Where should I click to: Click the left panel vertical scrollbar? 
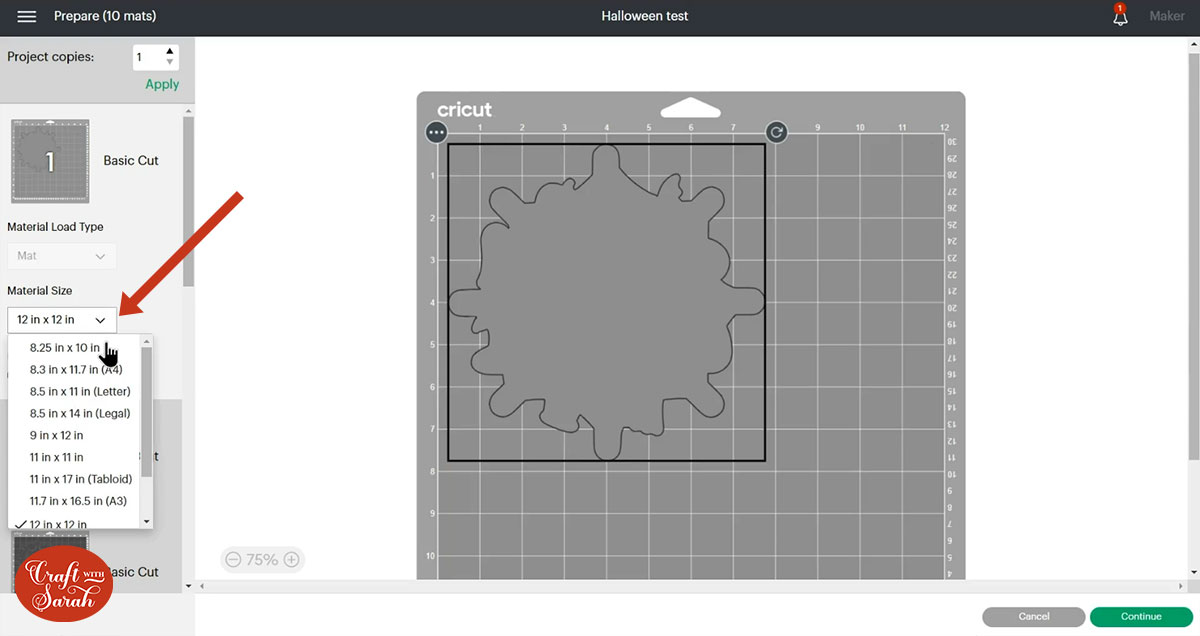pyautogui.click(x=188, y=200)
